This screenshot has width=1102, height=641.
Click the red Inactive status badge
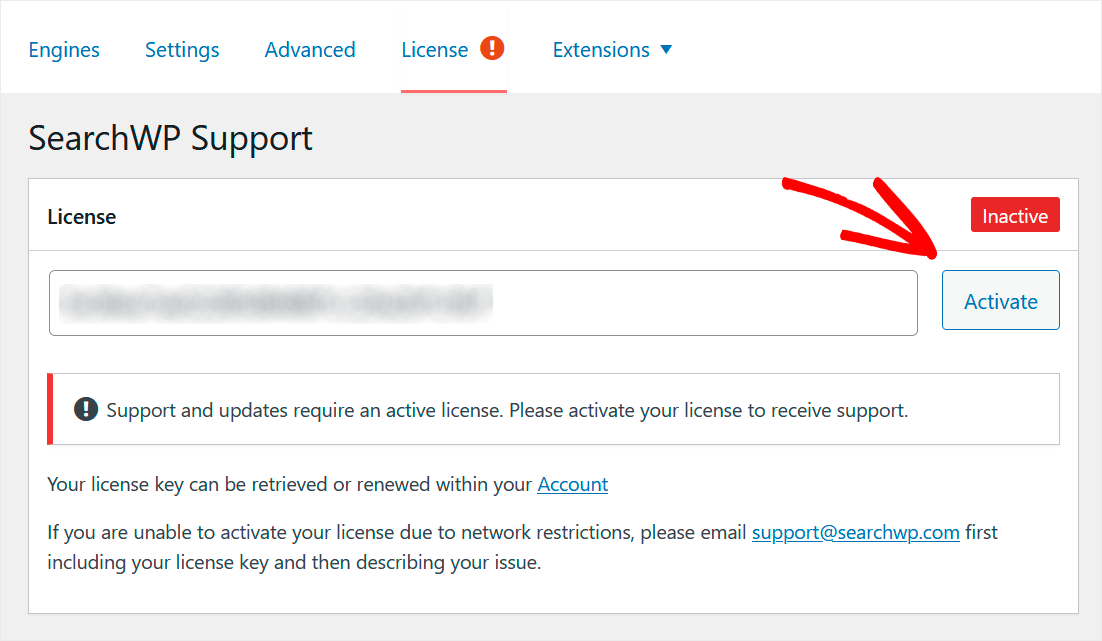pyautogui.click(x=1014, y=216)
